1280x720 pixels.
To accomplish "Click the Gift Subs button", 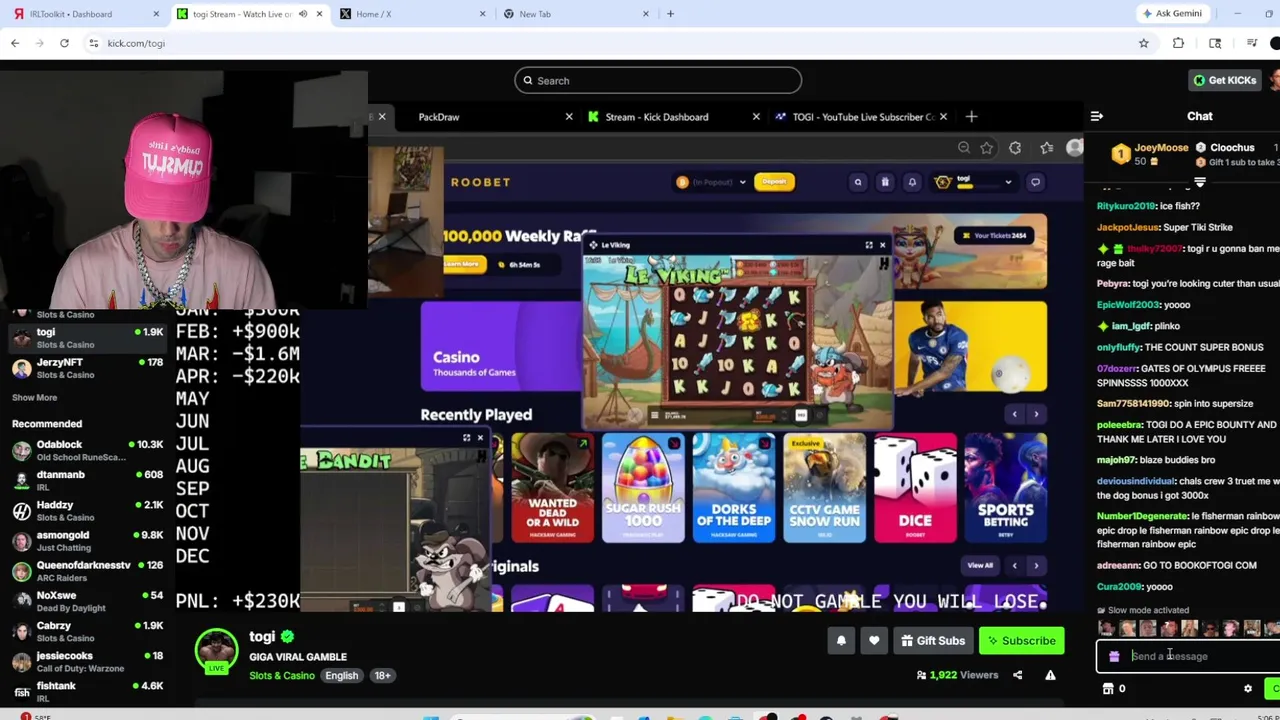I will coord(933,641).
